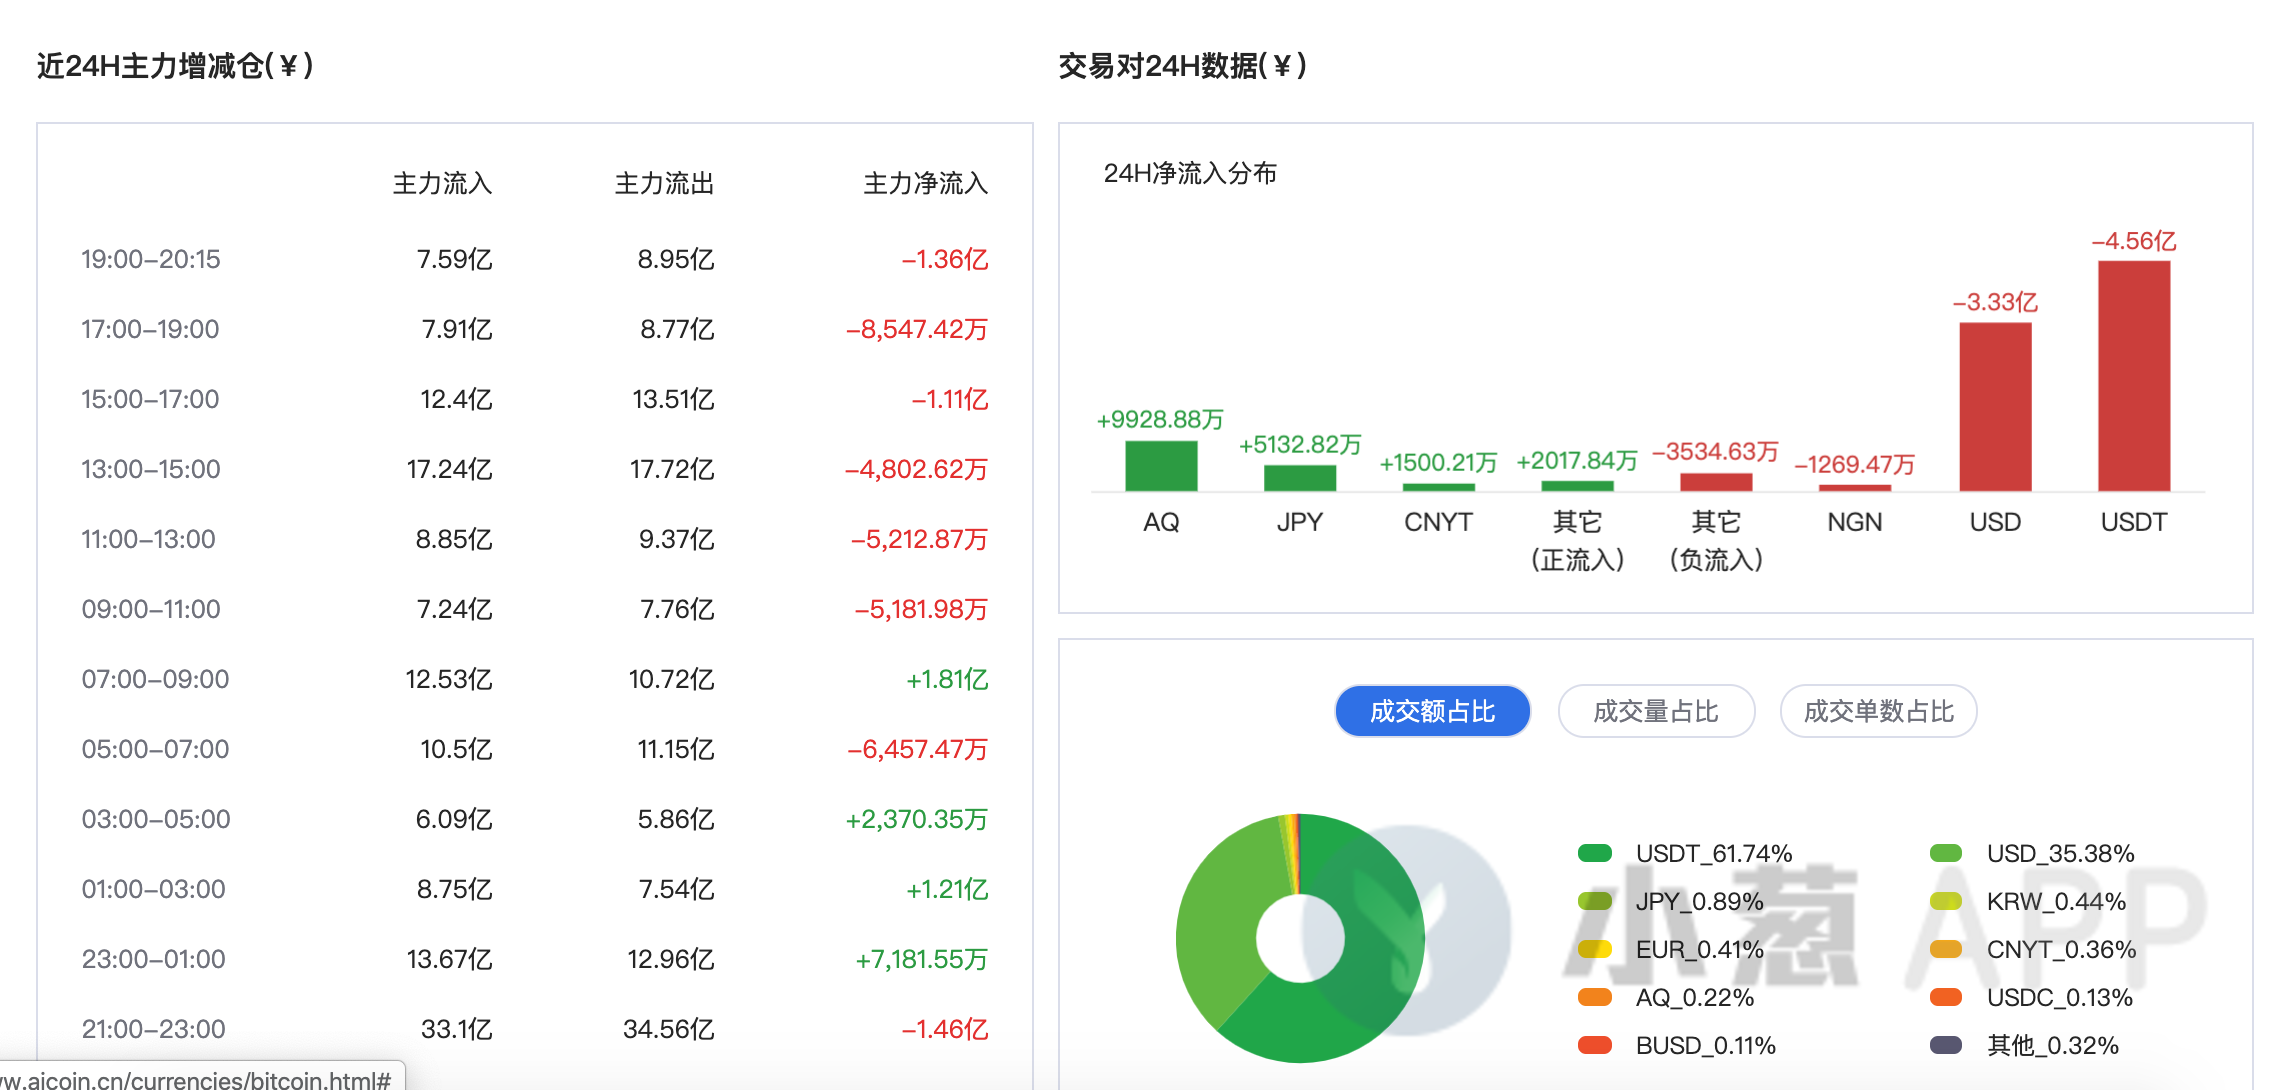
Task: Click the 交易对24H数据(¥) heading
Action: [1182, 66]
